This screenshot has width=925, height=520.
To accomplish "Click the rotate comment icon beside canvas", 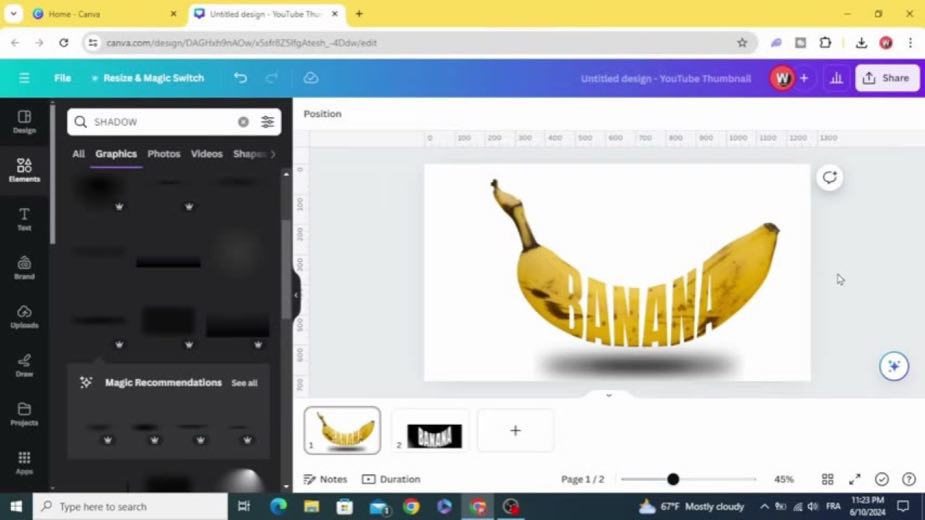I will (x=829, y=178).
